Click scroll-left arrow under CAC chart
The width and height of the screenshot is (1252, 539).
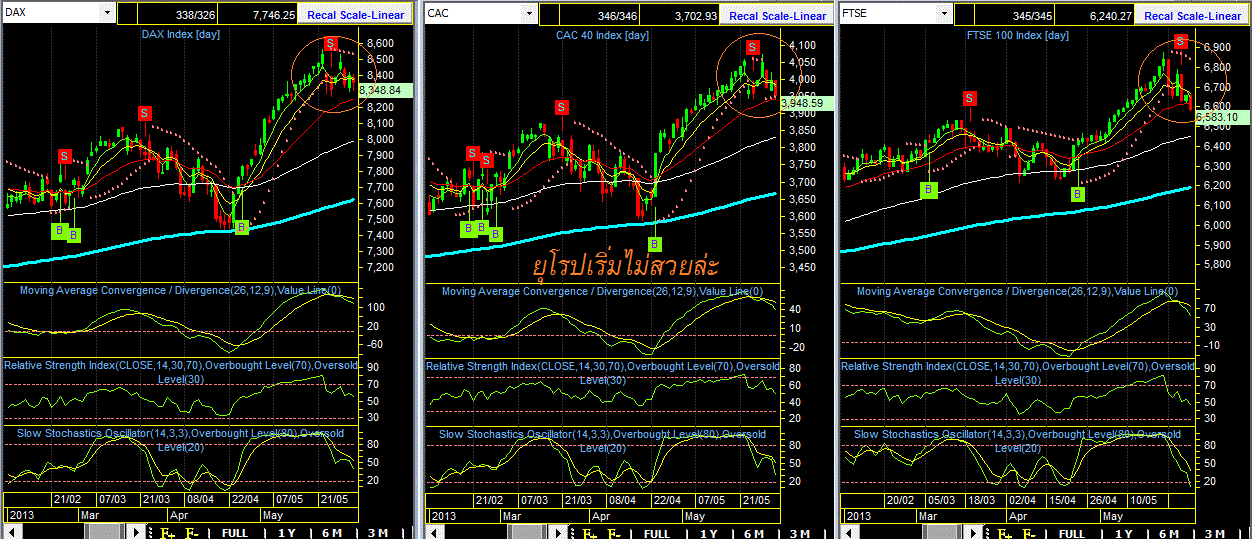[433, 533]
